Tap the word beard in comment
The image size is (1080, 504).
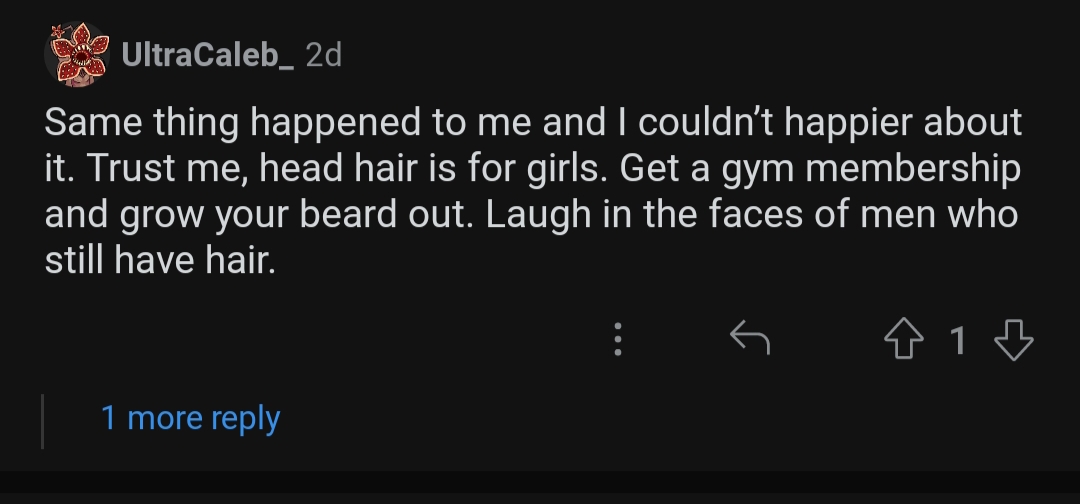point(347,214)
